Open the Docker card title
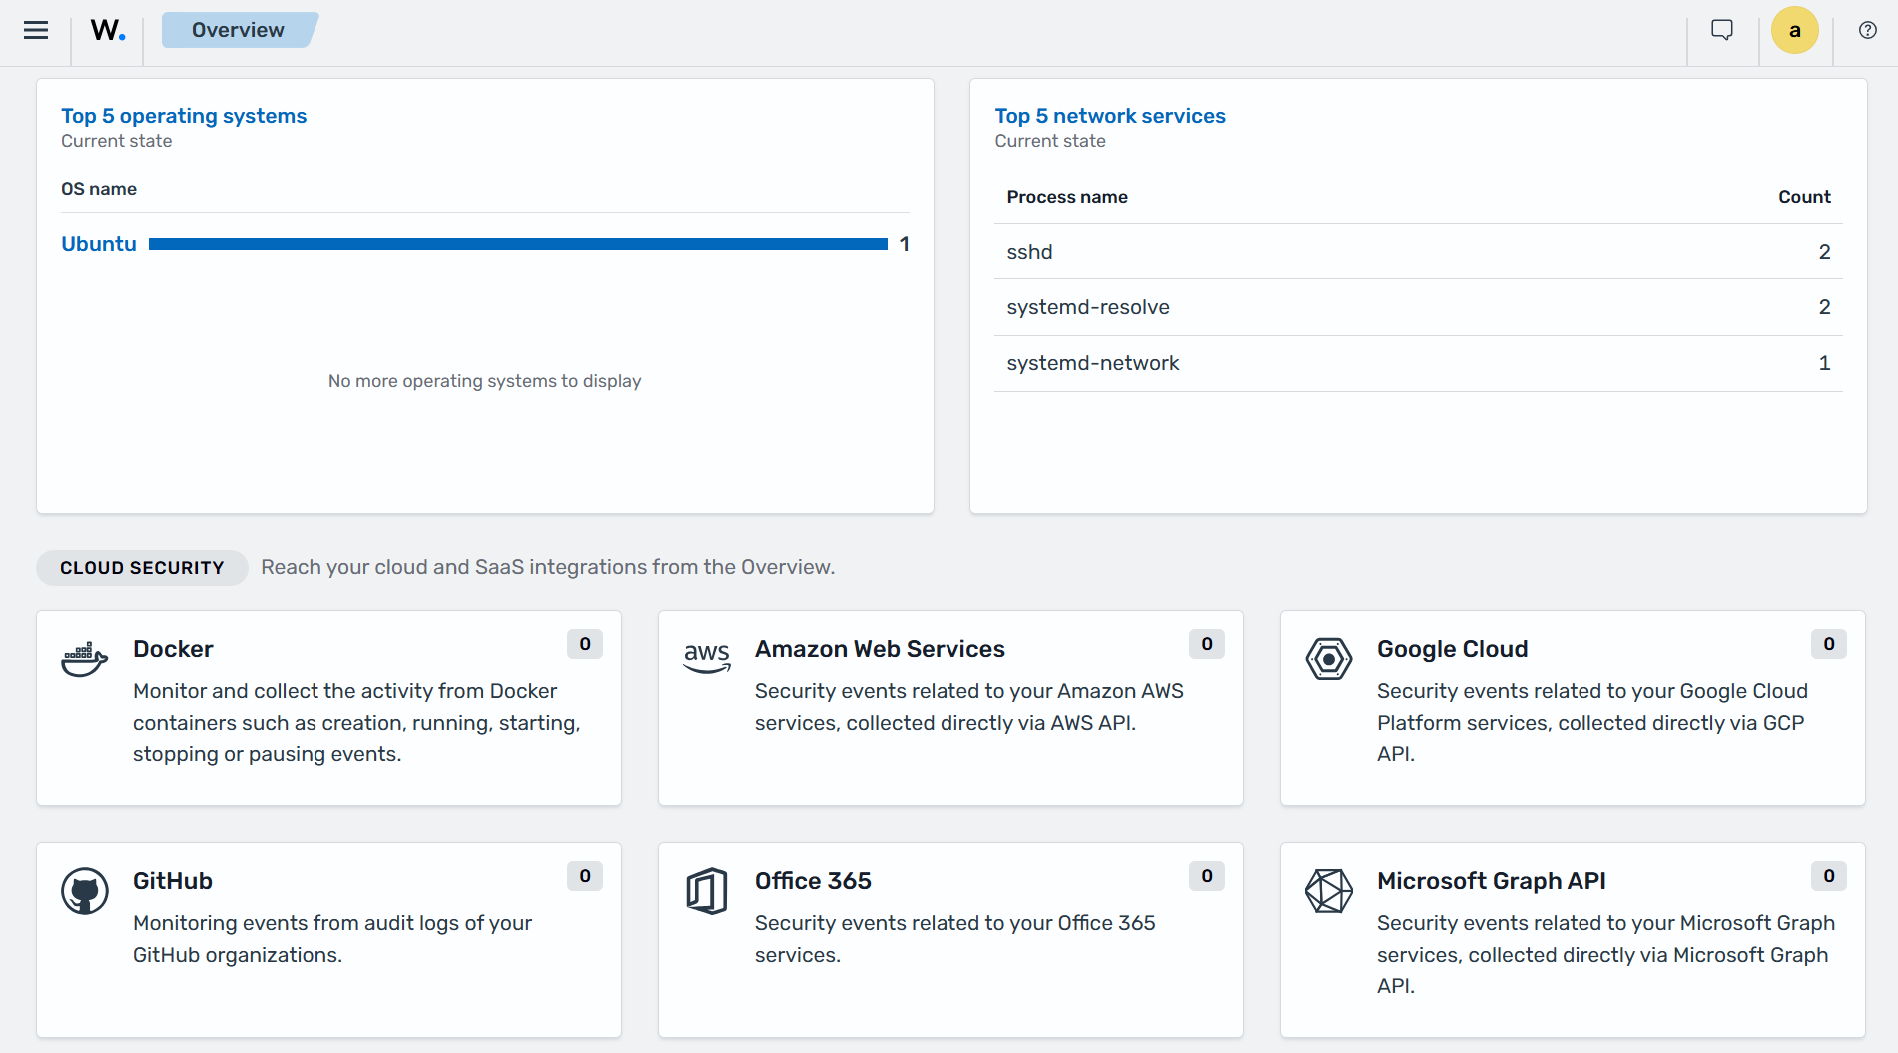This screenshot has width=1898, height=1053. click(x=173, y=649)
